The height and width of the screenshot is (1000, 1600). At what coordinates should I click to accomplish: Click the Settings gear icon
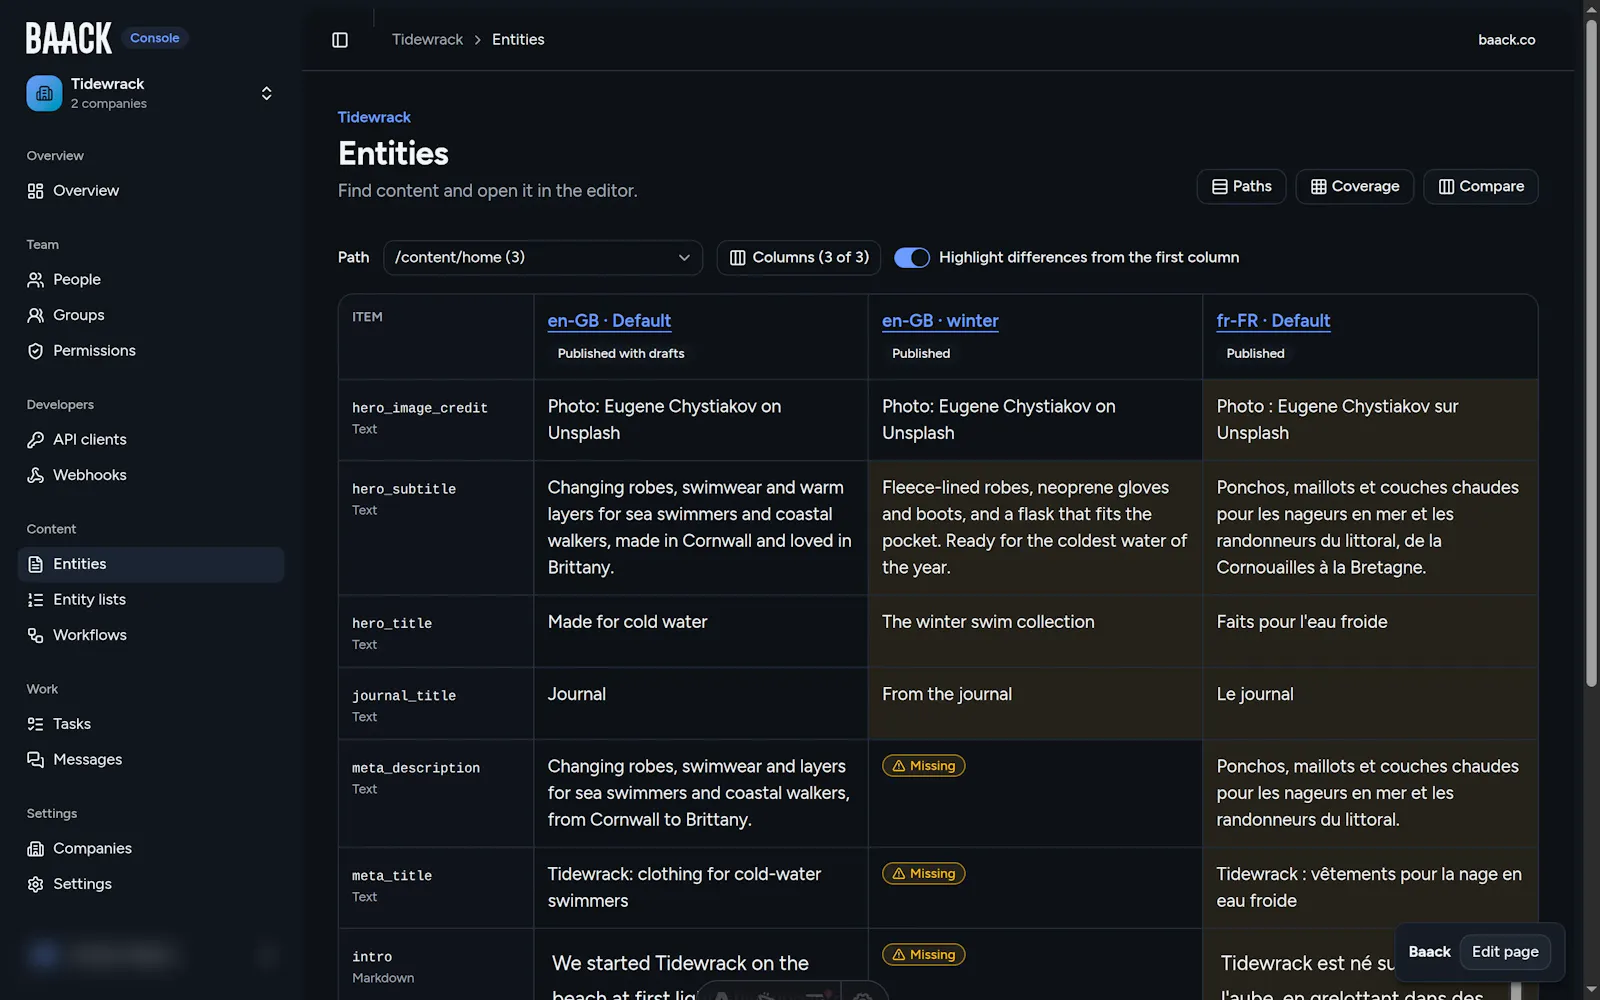click(36, 884)
